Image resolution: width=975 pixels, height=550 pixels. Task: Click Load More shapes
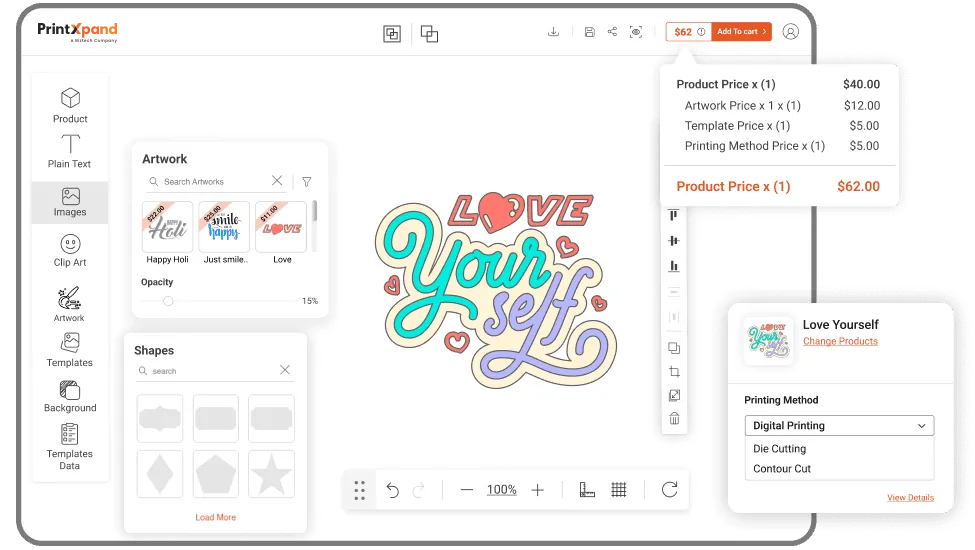coord(216,517)
